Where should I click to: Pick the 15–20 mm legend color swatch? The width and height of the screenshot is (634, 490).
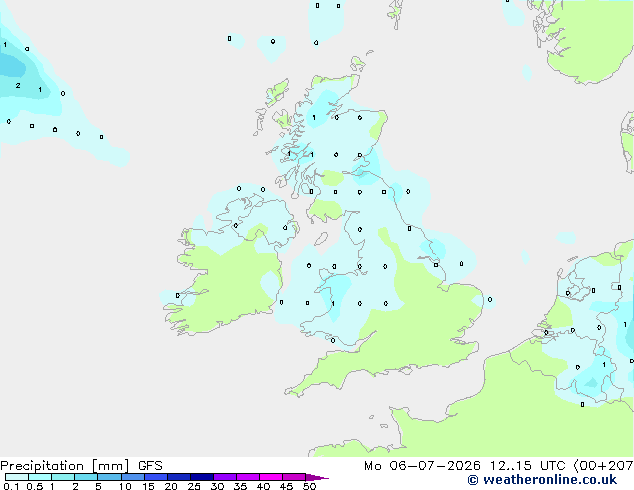click(x=156, y=477)
